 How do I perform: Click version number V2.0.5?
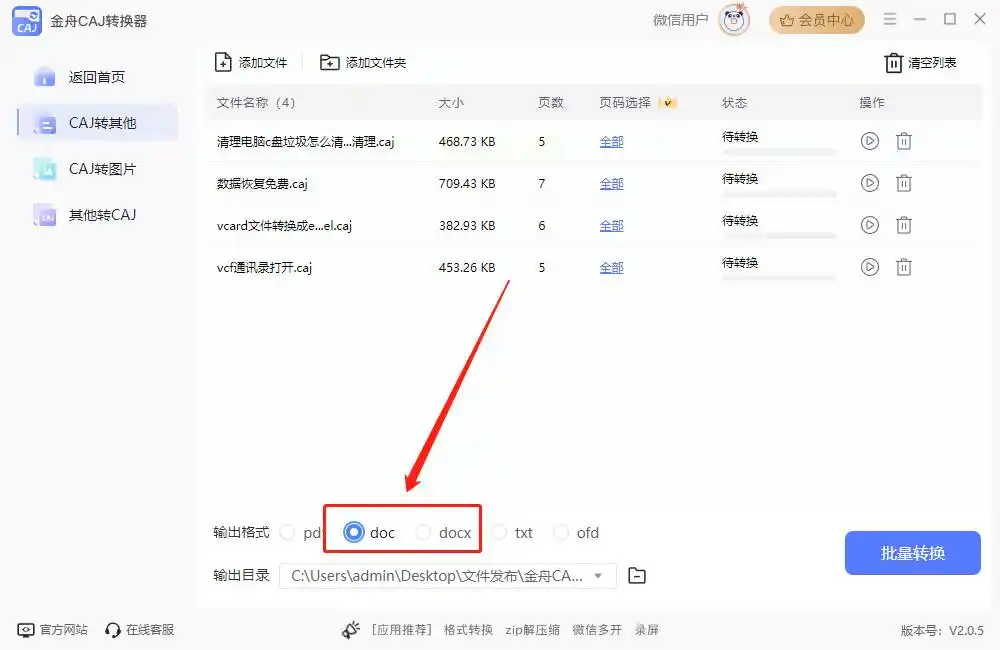click(966, 631)
